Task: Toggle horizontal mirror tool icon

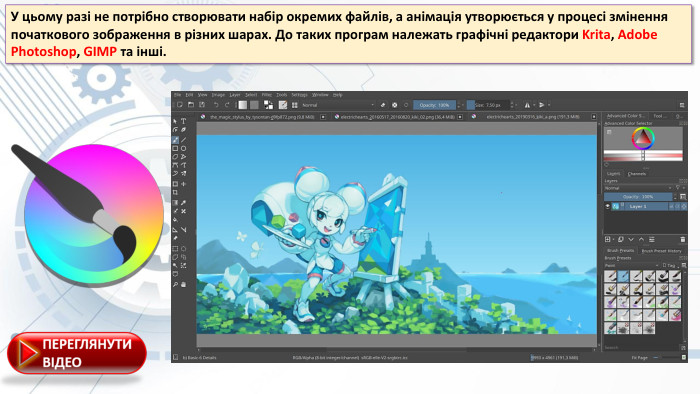Action: pos(527,105)
